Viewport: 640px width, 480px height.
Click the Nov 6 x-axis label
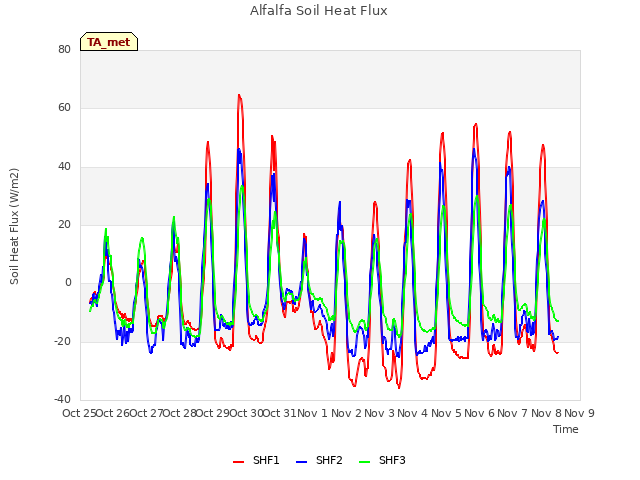point(479,413)
